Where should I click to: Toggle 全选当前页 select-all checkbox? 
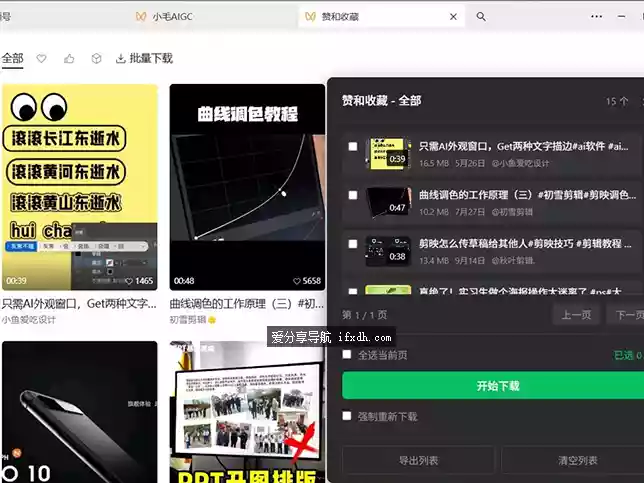click(347, 354)
